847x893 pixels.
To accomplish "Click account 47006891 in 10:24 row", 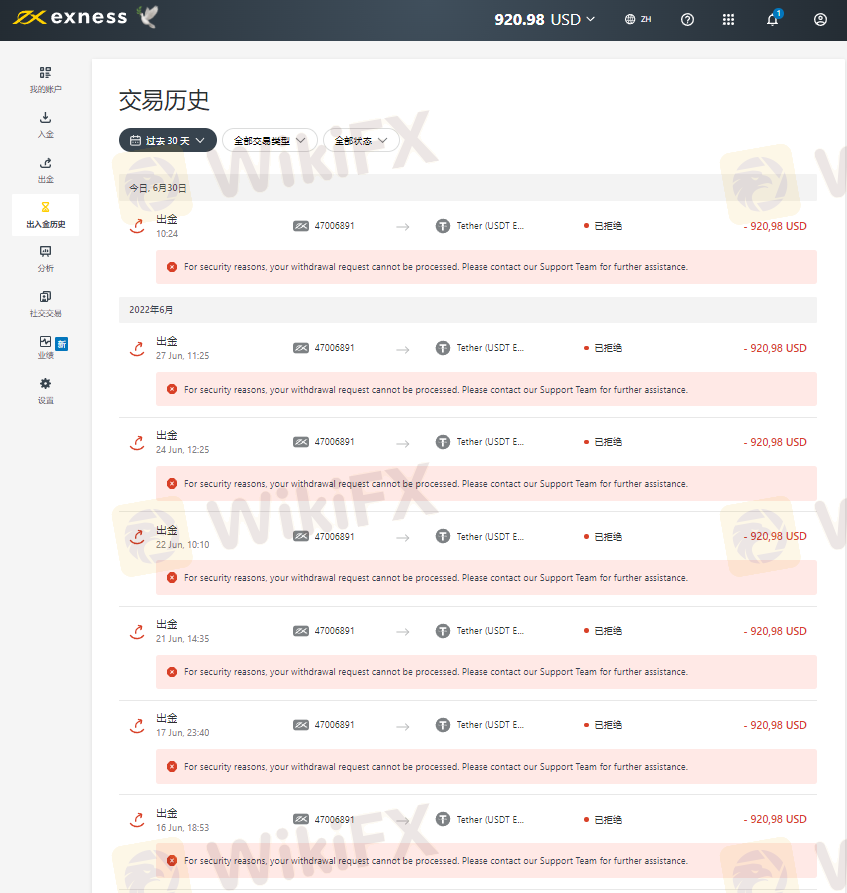I will tap(334, 226).
